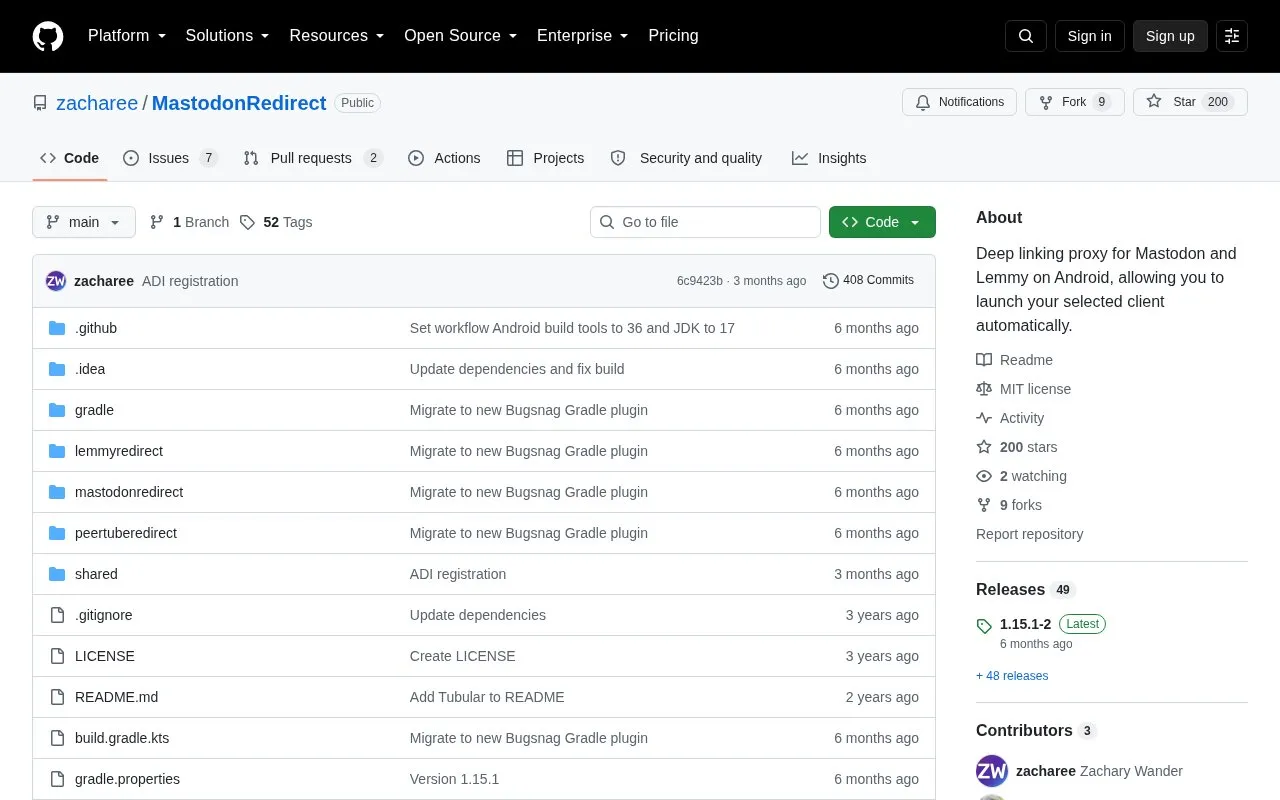The image size is (1280, 800).
Task: View the 408 Commits history link
Action: coord(868,281)
